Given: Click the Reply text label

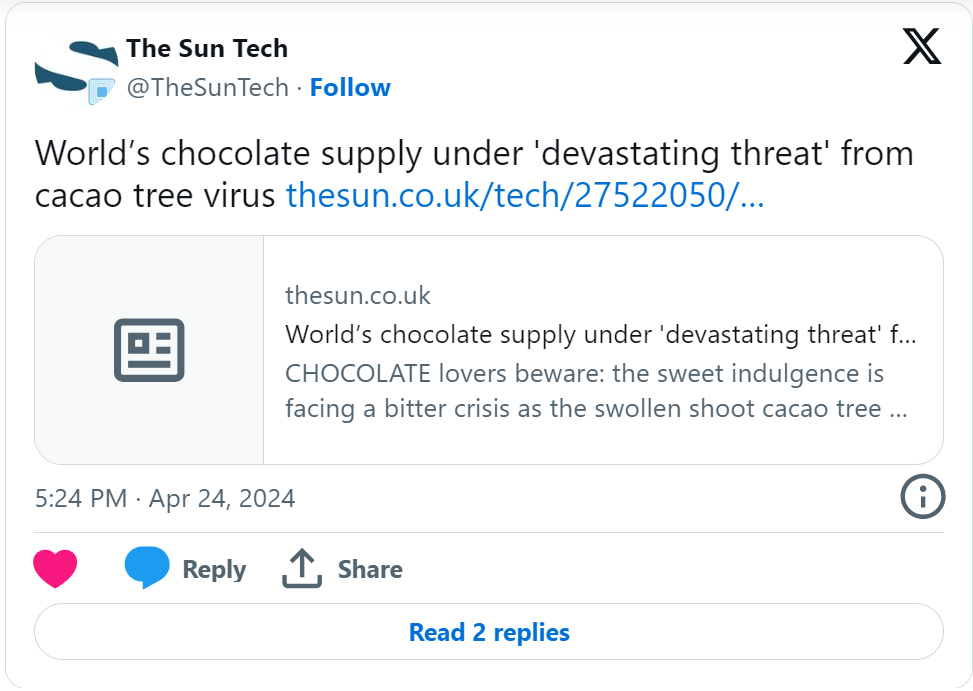Looking at the screenshot, I should (214, 569).
